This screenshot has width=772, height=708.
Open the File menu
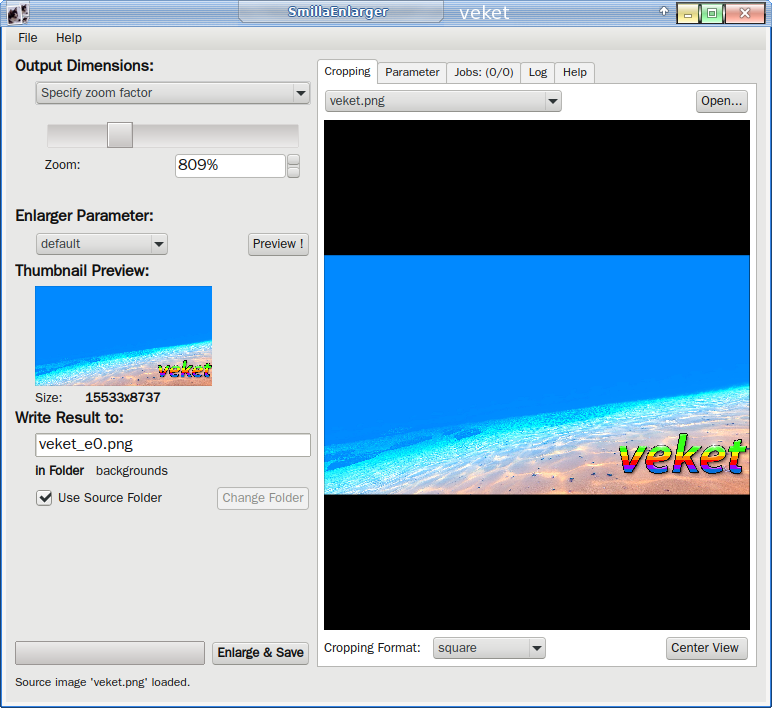(x=28, y=38)
